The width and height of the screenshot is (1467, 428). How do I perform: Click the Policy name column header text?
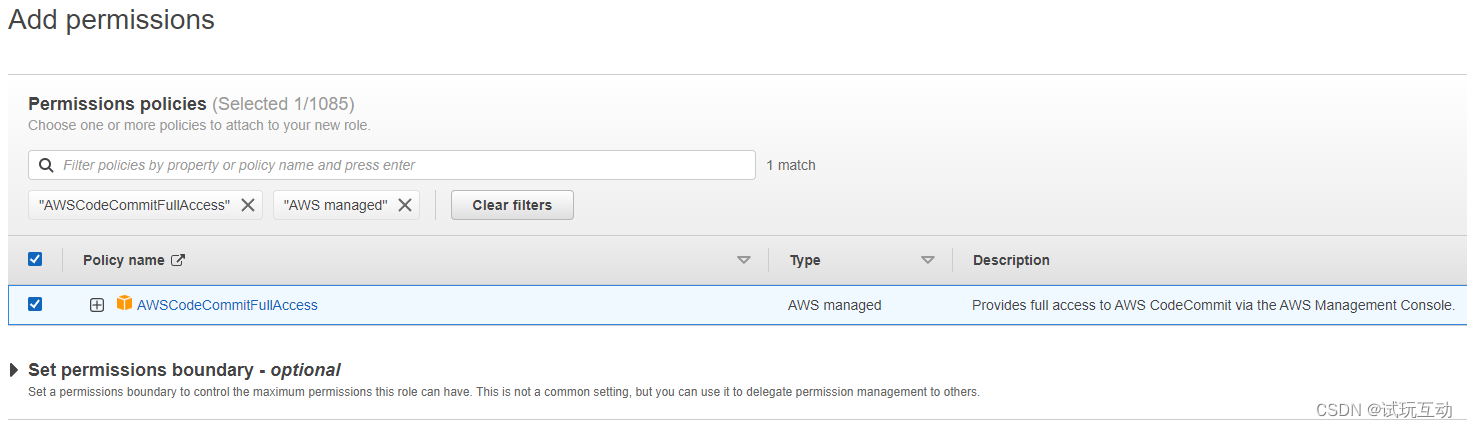point(124,260)
